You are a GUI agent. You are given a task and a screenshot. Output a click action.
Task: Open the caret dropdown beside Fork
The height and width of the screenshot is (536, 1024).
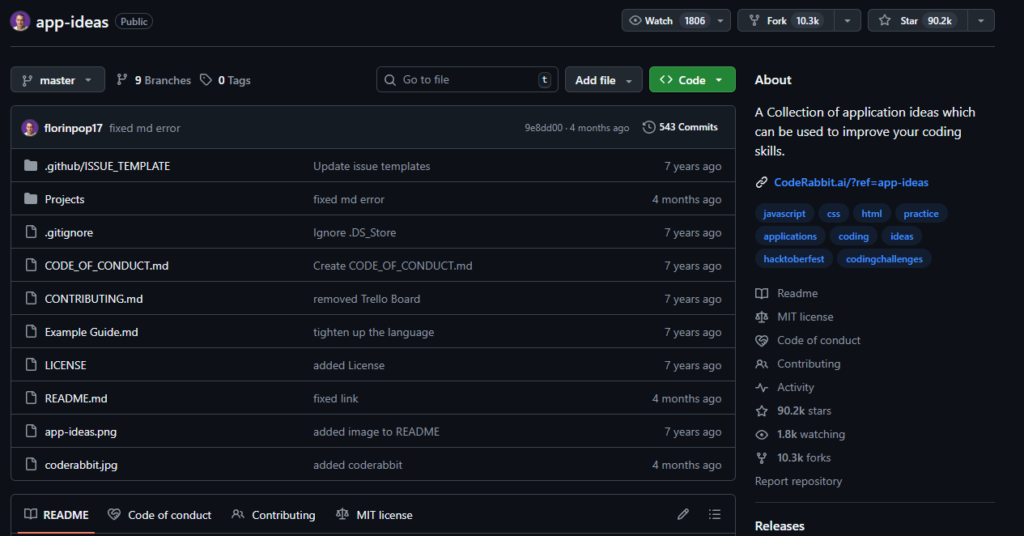pos(847,21)
